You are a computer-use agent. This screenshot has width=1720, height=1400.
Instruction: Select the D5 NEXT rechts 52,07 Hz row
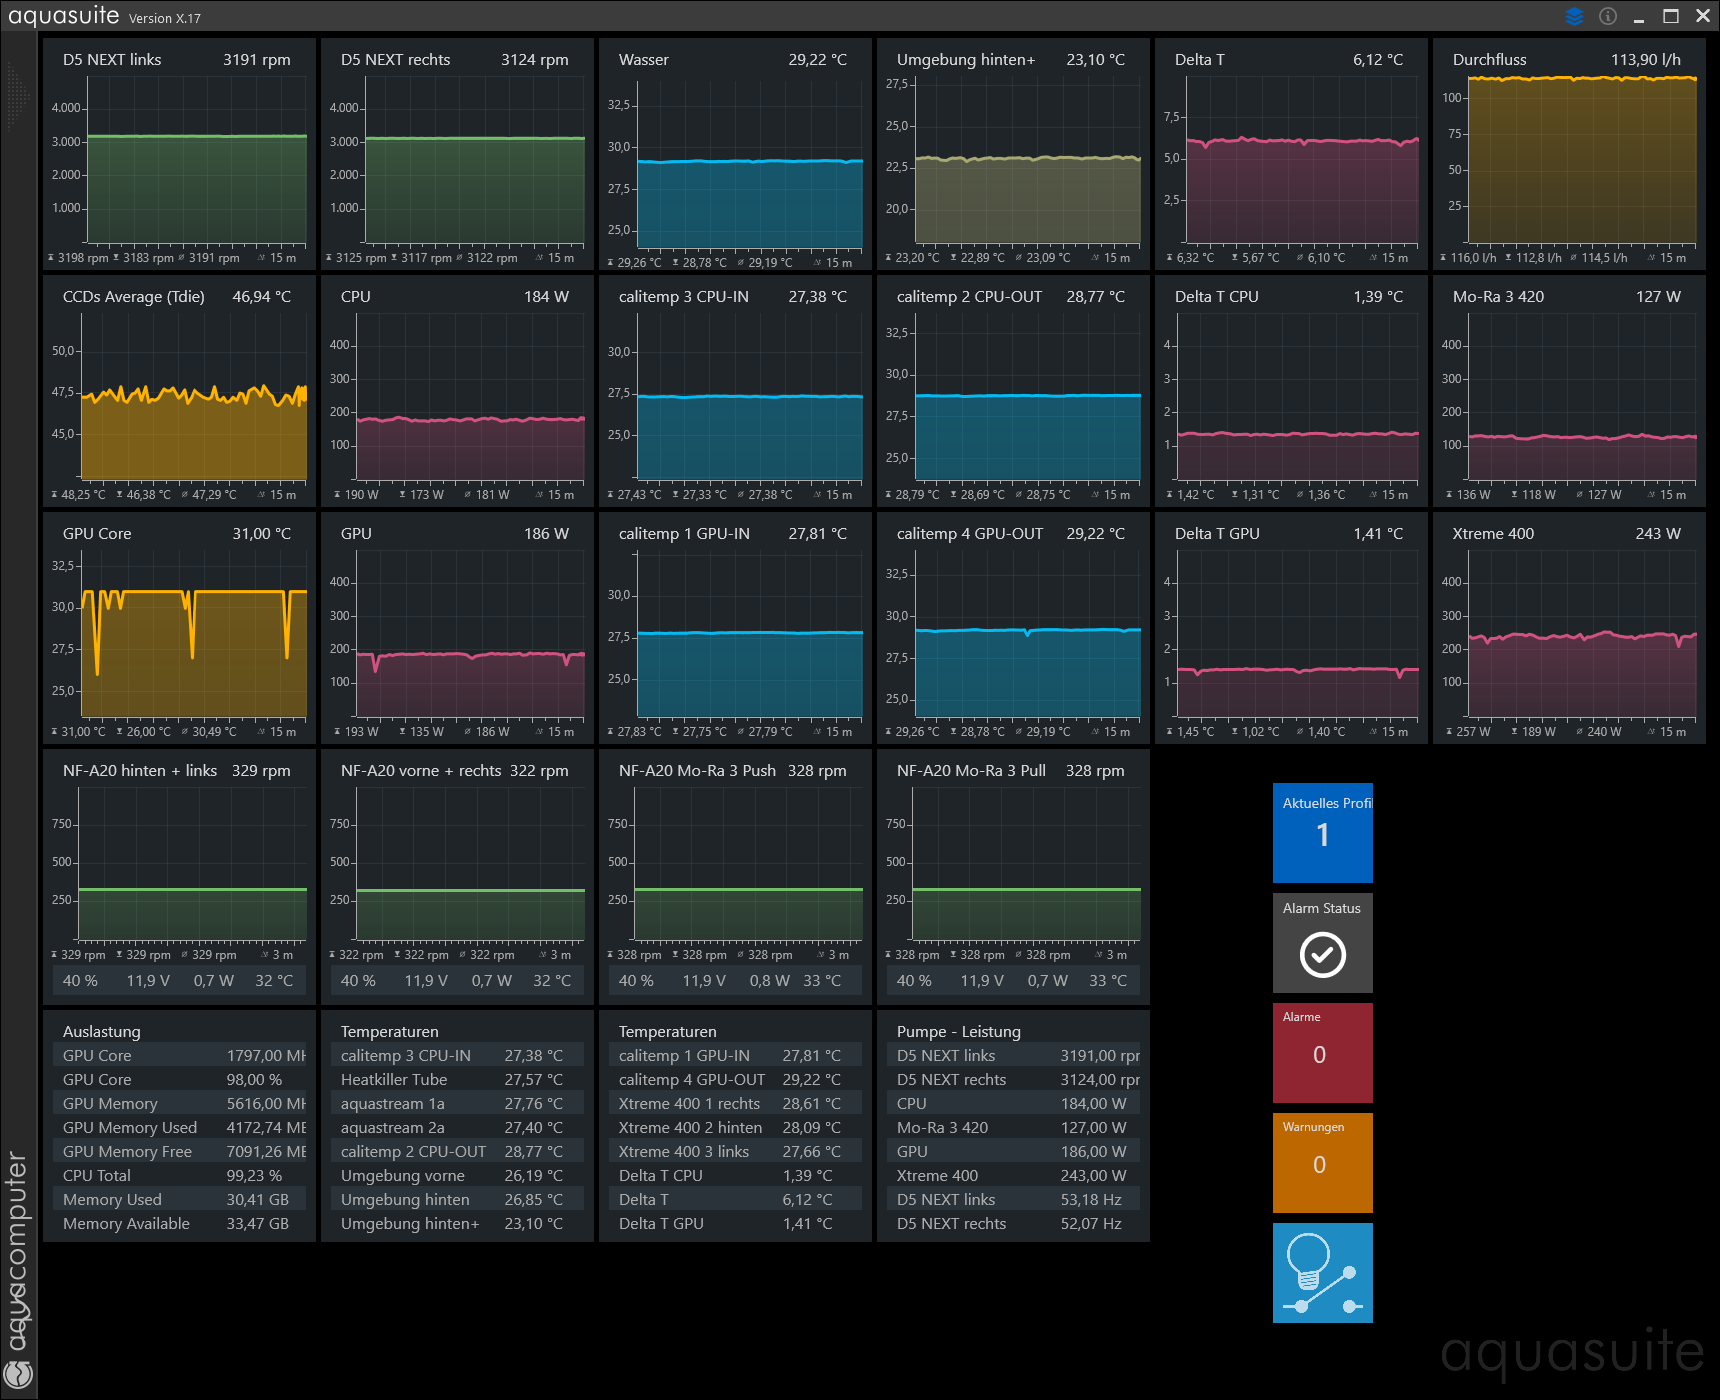coord(1013,1223)
